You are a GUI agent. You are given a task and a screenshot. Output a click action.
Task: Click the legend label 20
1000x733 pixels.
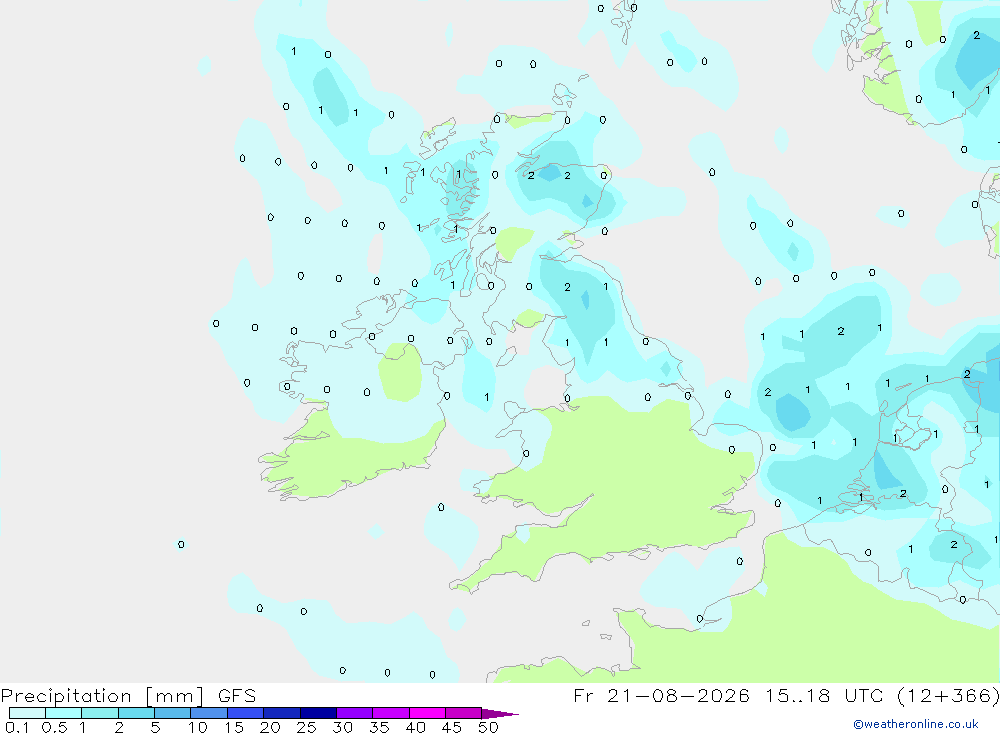click(x=270, y=727)
